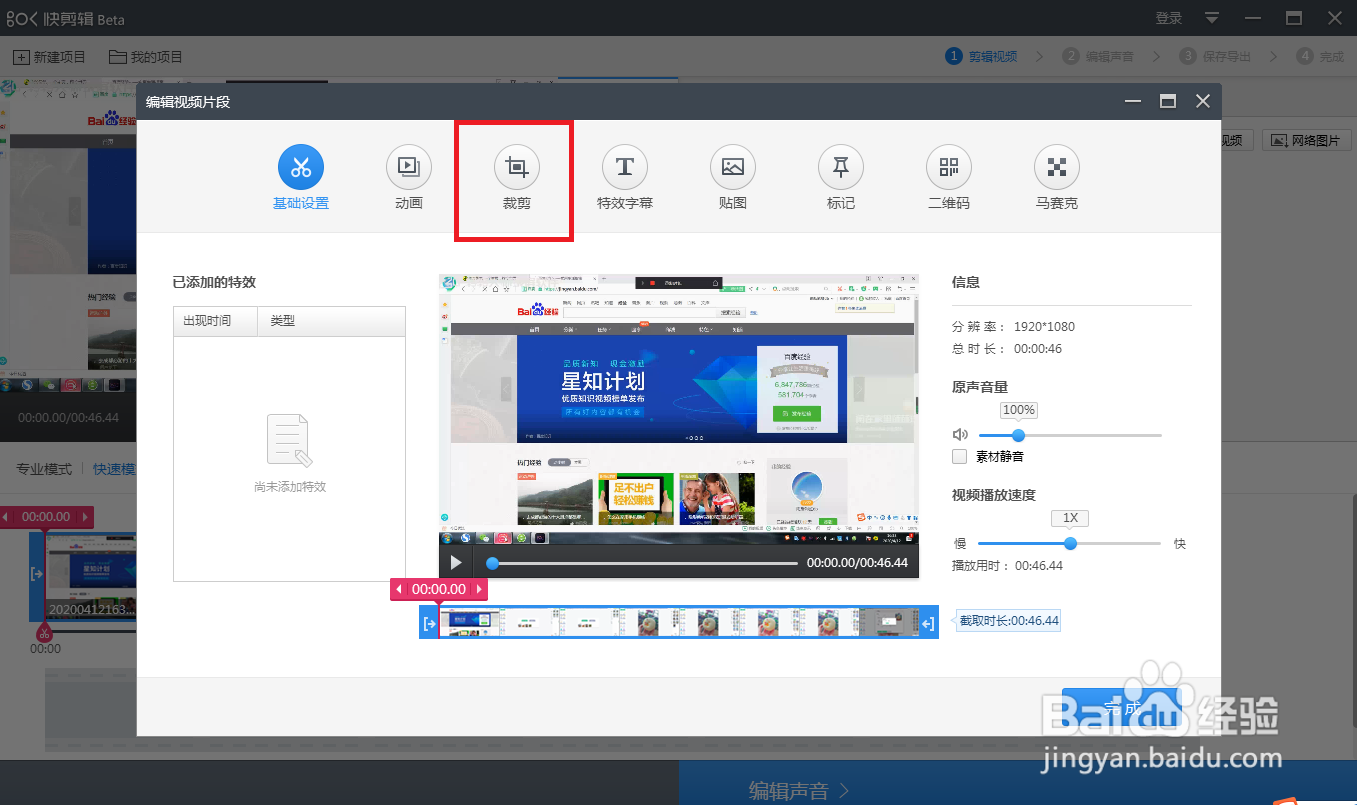Screen dimensions: 1357x805
Task: Adjust the 原声音量 volume slider
Action: [1070, 435]
